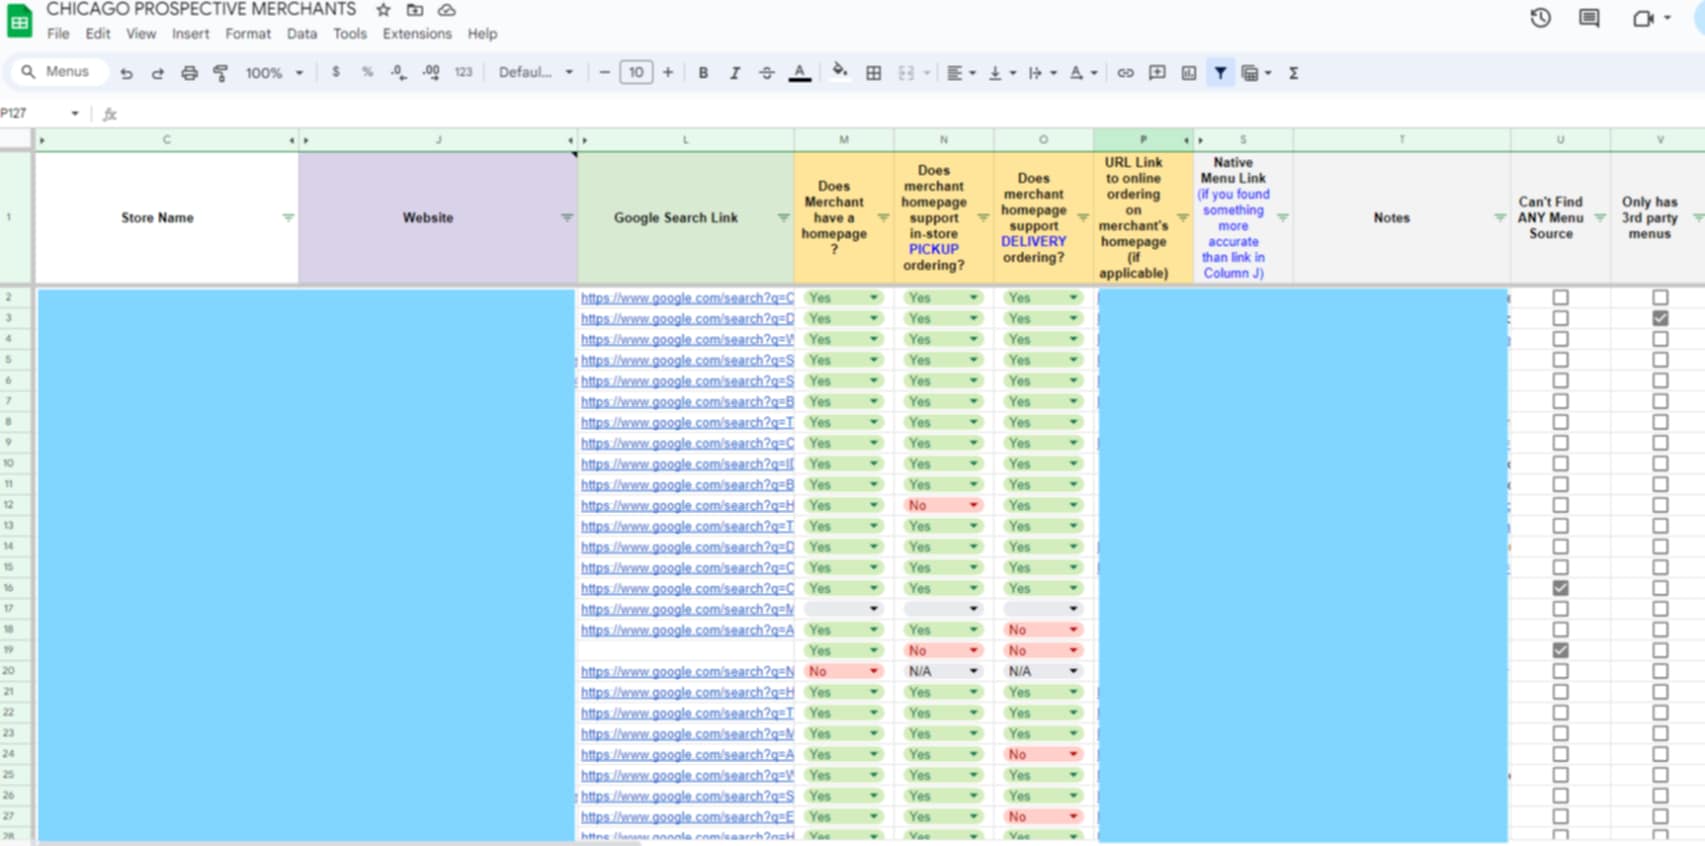Select the column M header
Viewport: 1705px width, 846px height.
844,140
